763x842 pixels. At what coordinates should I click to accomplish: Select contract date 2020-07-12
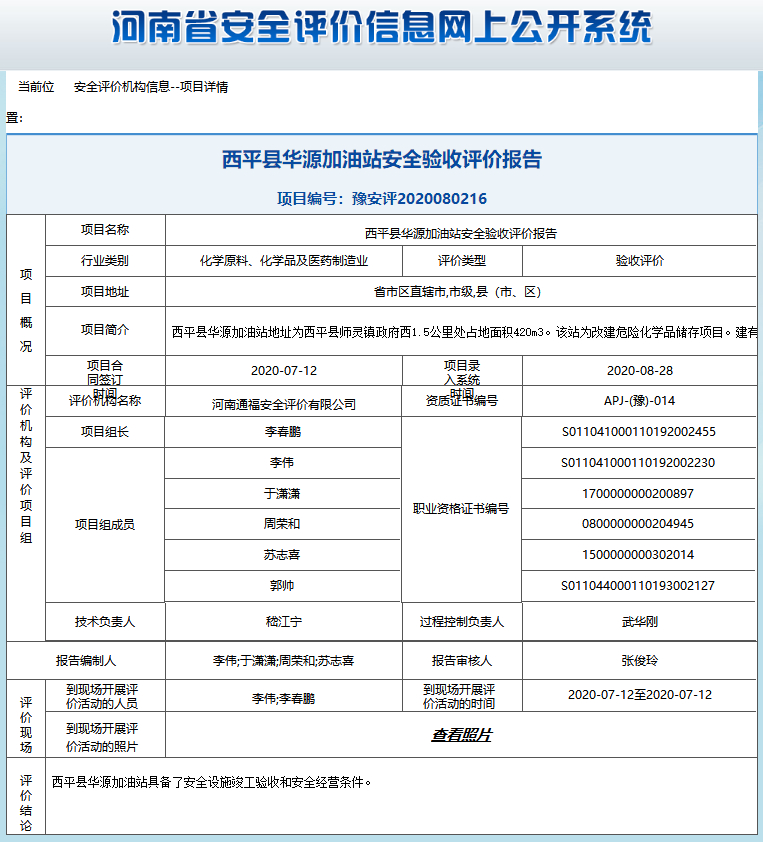(284, 371)
